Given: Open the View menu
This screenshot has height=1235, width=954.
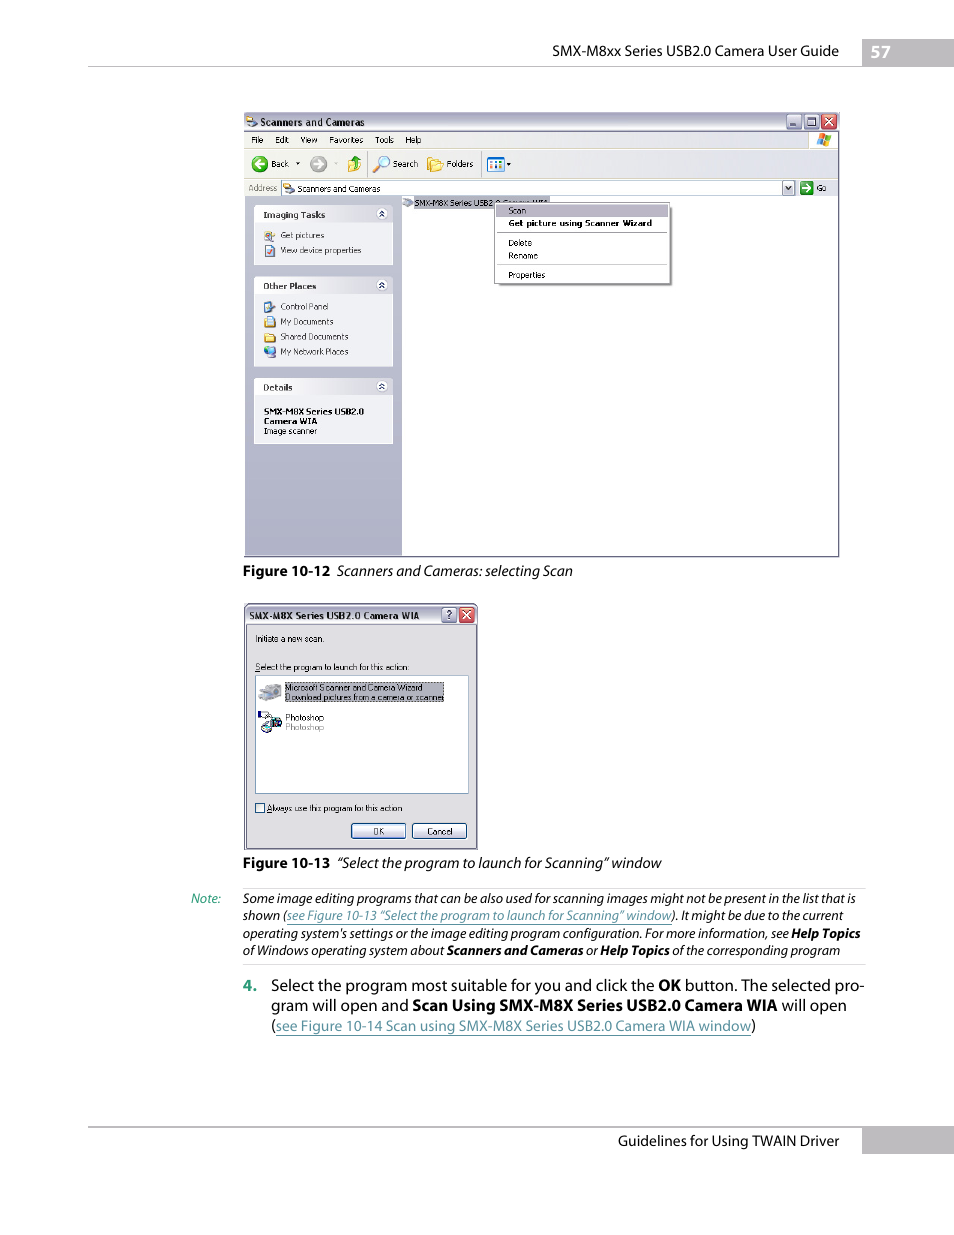Looking at the screenshot, I should coord(309,140).
